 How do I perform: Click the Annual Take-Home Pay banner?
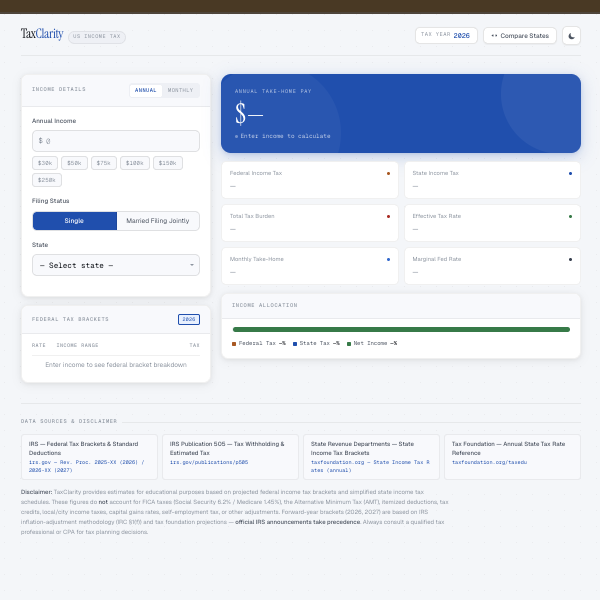pyautogui.click(x=401, y=114)
